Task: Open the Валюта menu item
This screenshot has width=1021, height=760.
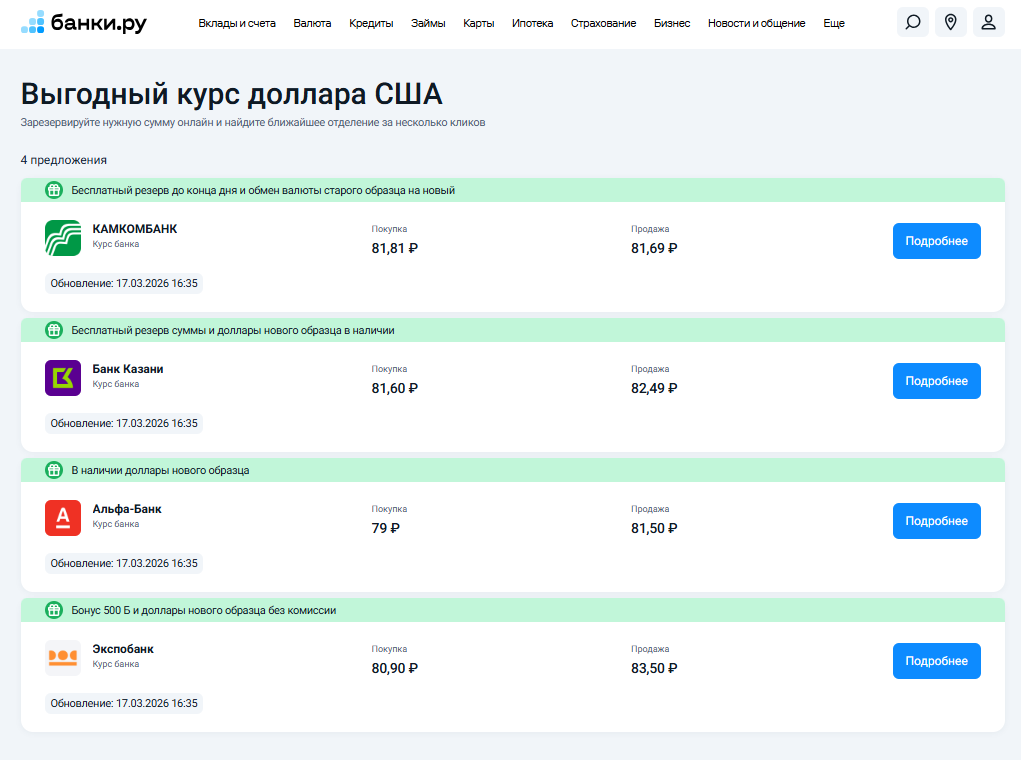Action: (312, 22)
